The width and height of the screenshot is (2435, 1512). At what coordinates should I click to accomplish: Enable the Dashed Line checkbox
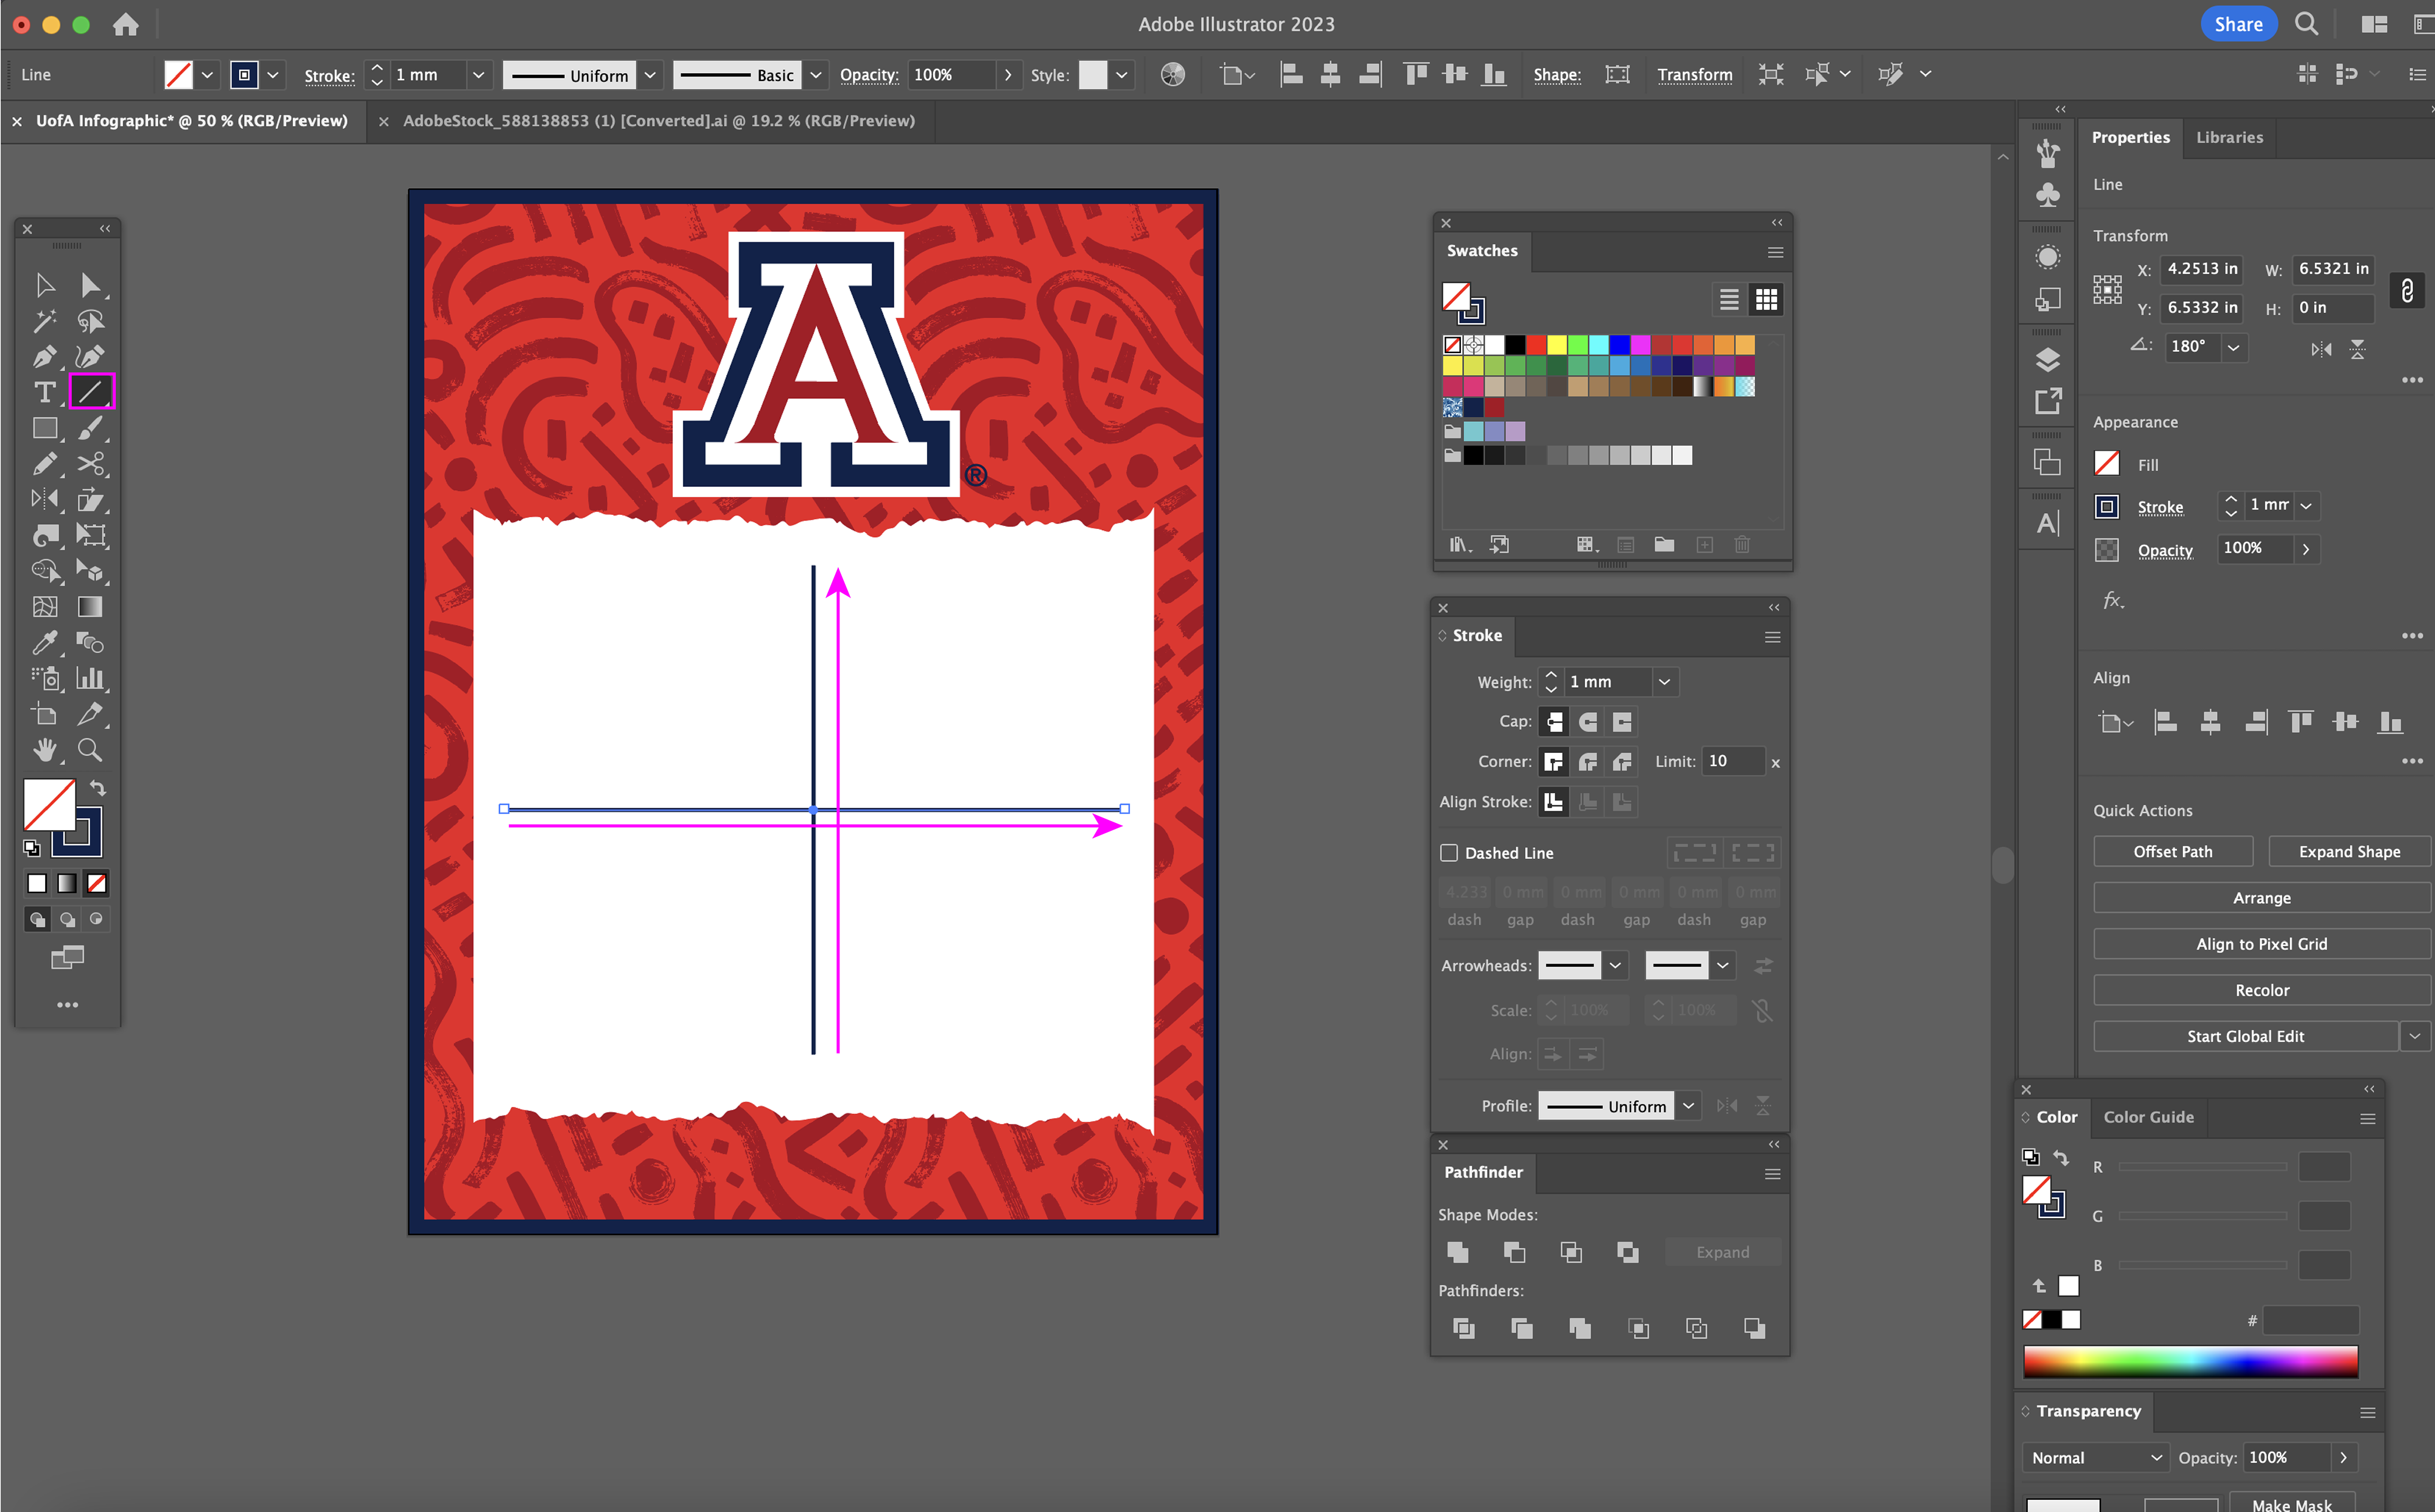coord(1449,853)
